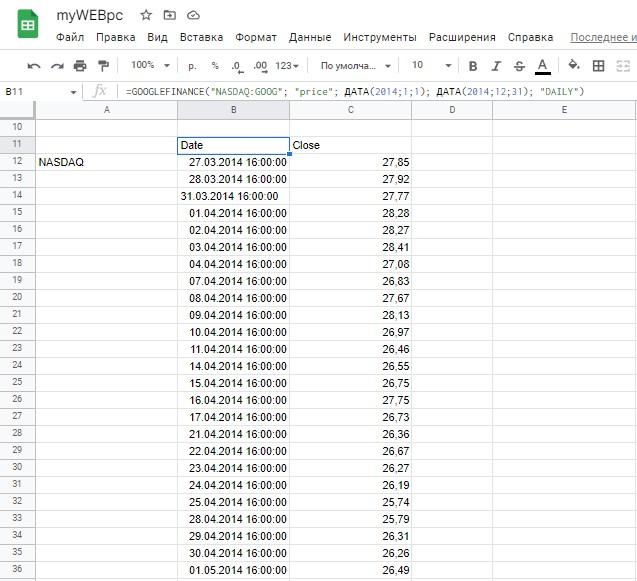Select row 25 header
The image size is (637, 581).
(x=17, y=382)
